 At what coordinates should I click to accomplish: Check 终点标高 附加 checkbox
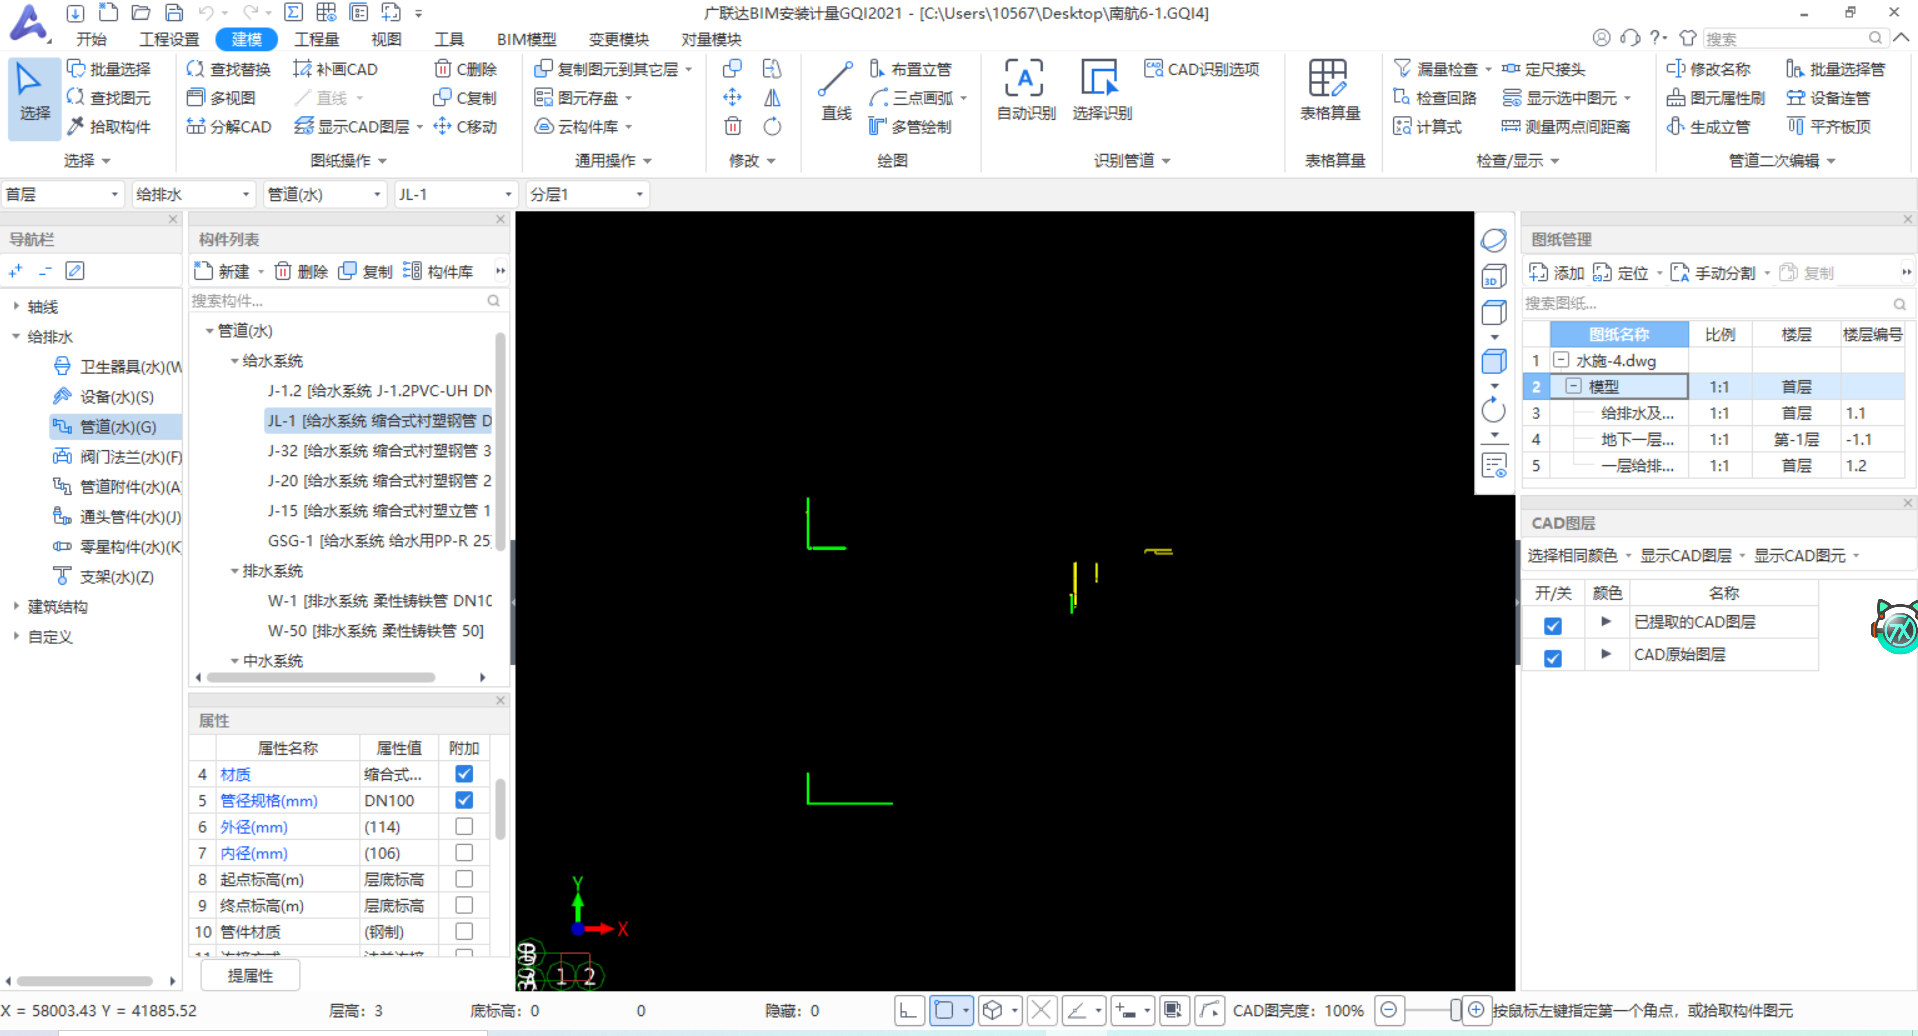pyautogui.click(x=464, y=905)
